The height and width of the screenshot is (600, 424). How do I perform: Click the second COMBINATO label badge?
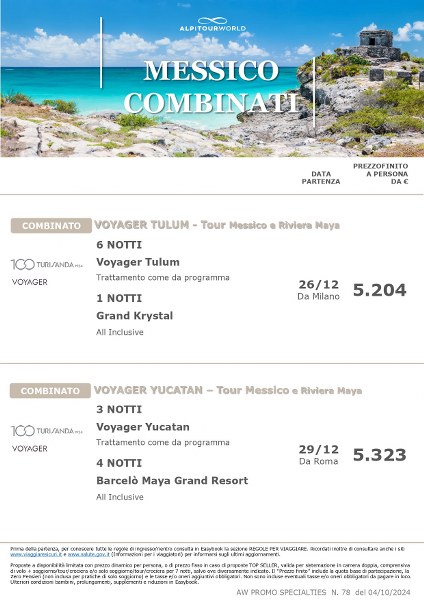51,391
